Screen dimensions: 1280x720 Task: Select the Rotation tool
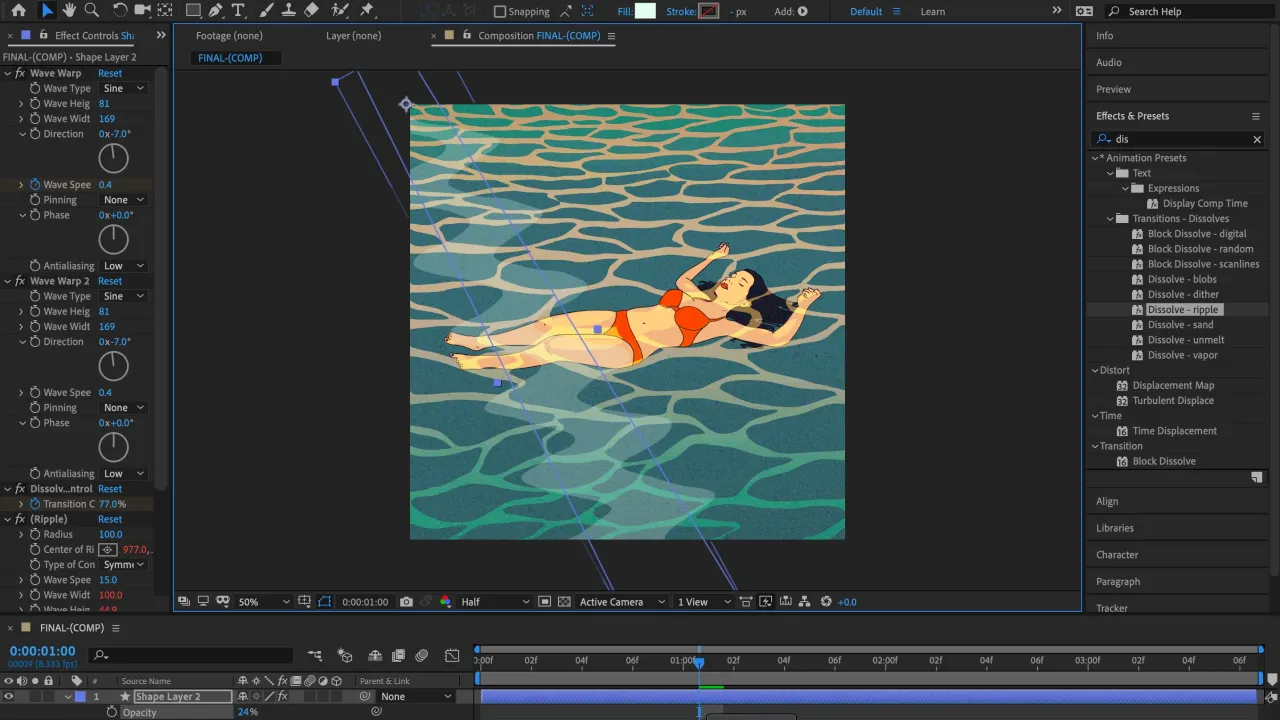click(120, 11)
